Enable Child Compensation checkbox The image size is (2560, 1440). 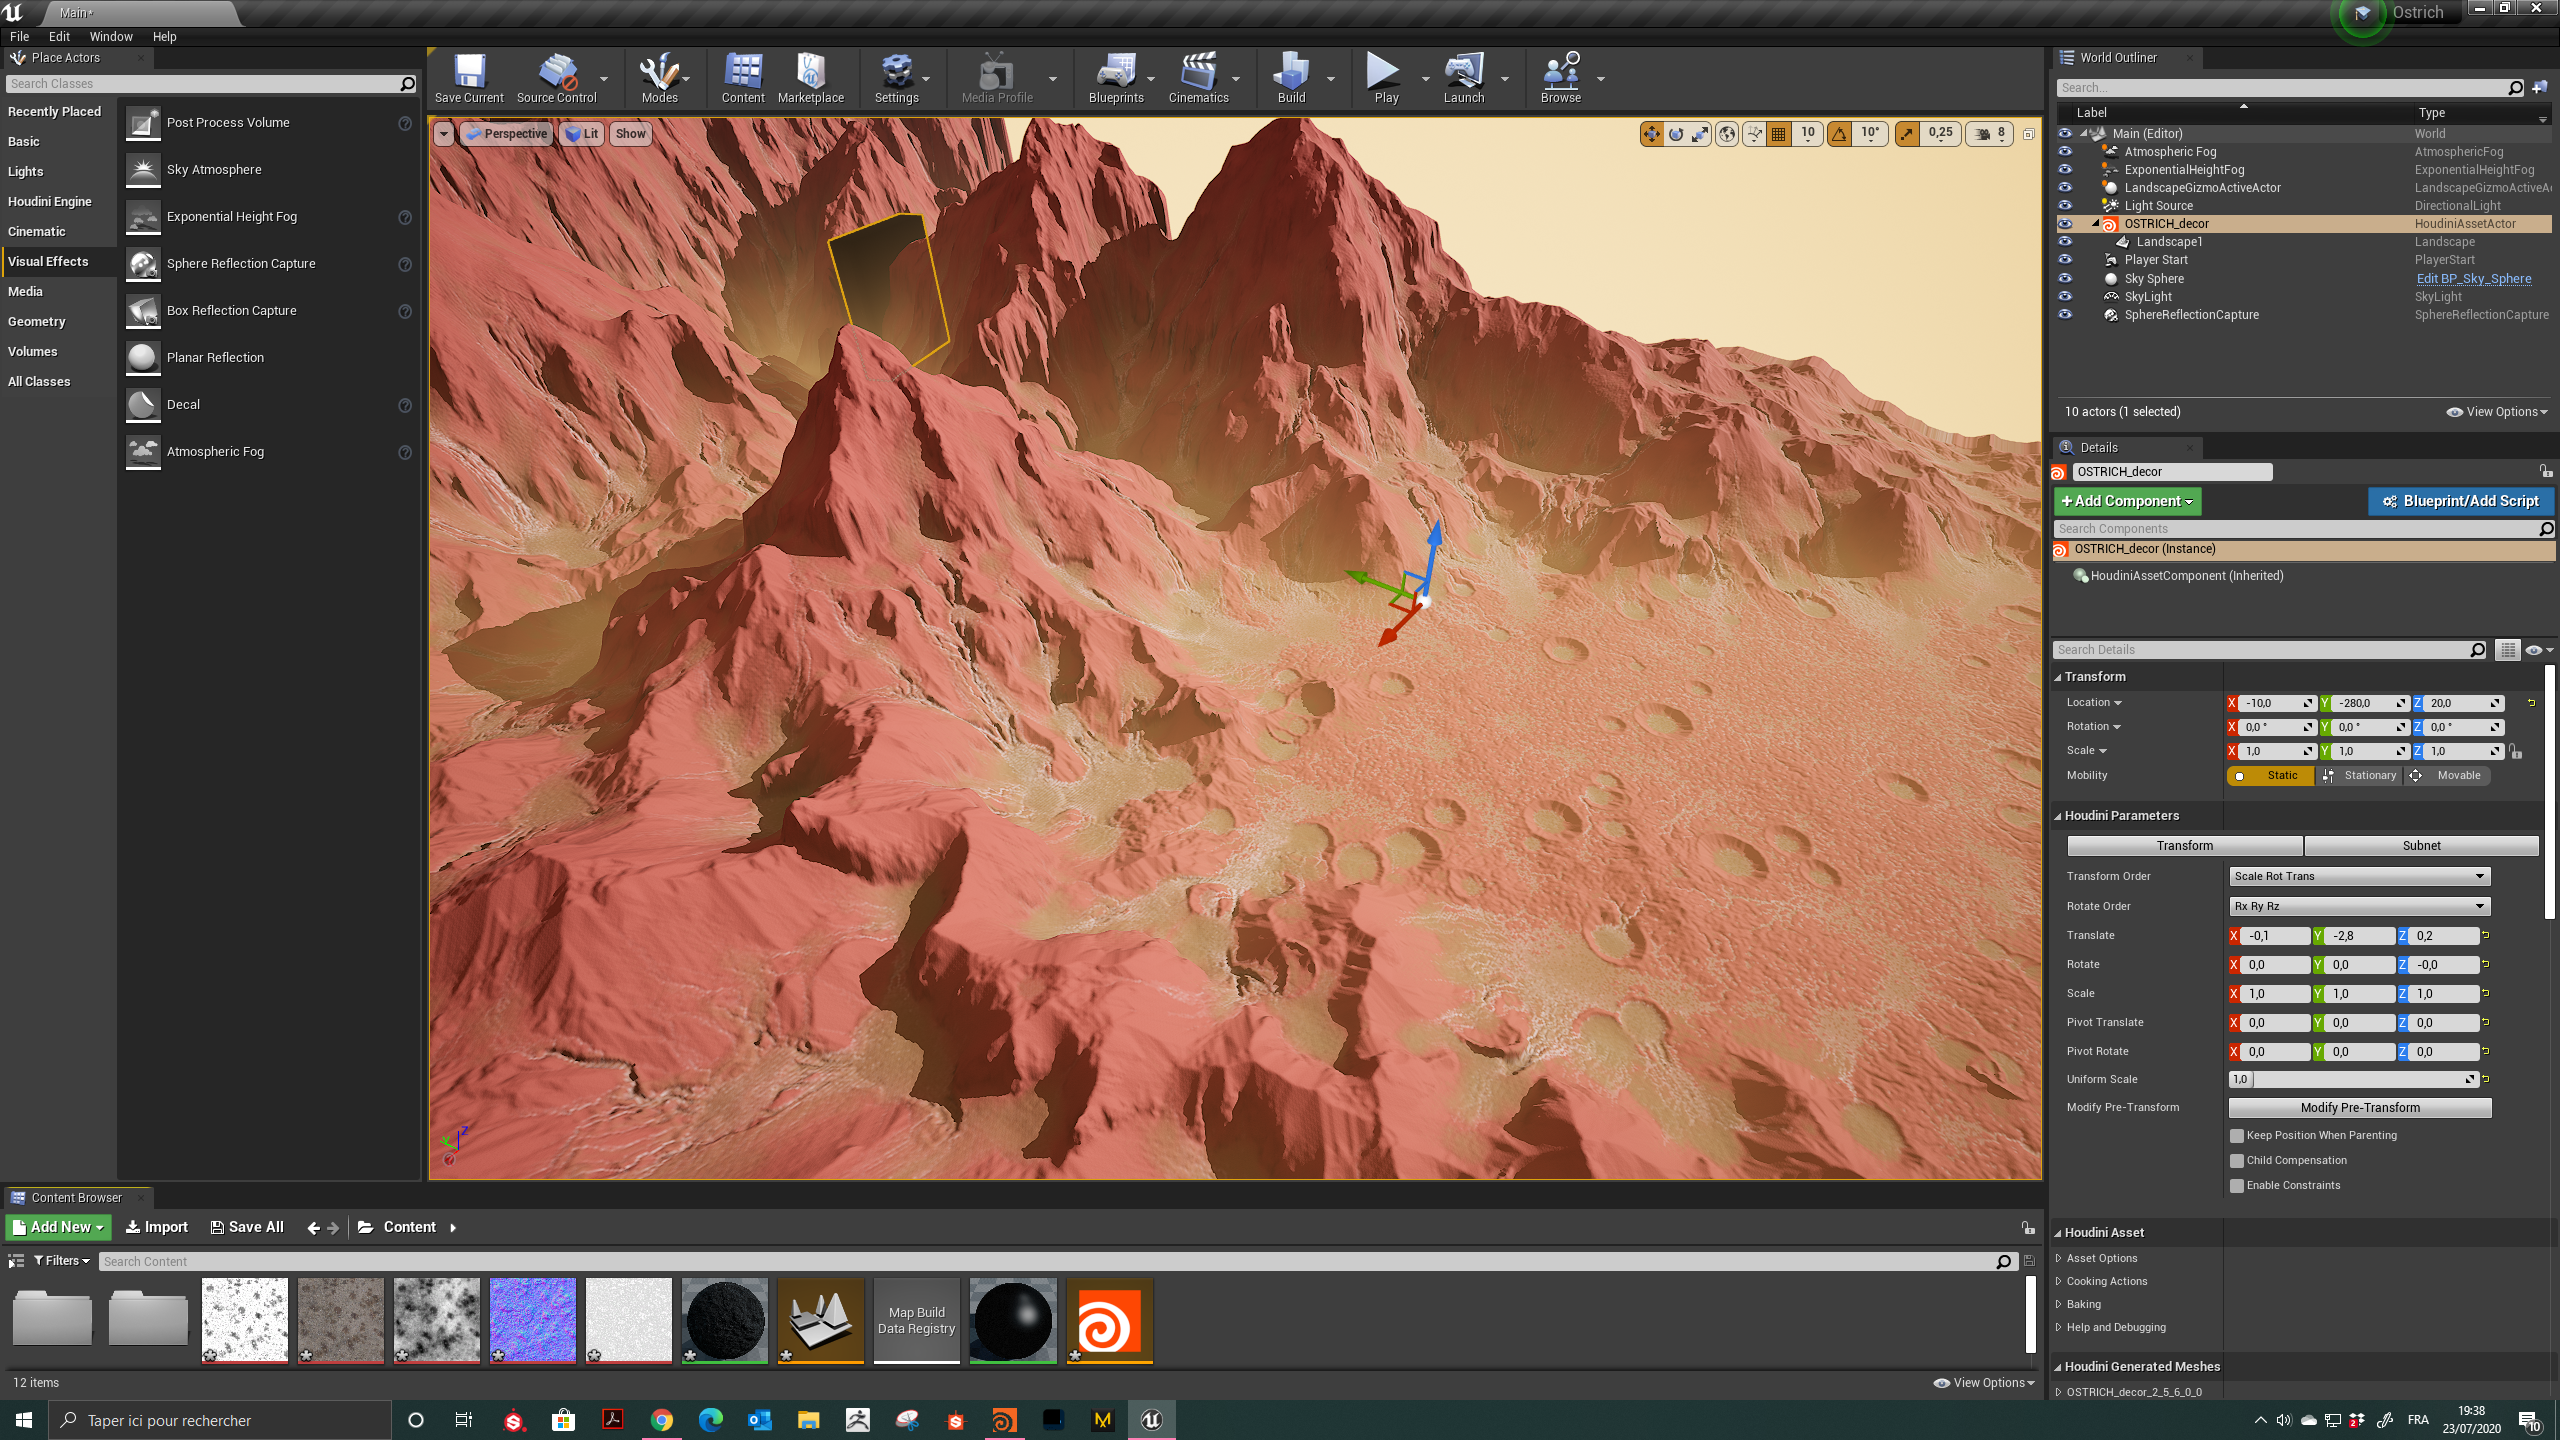pos(2237,1161)
